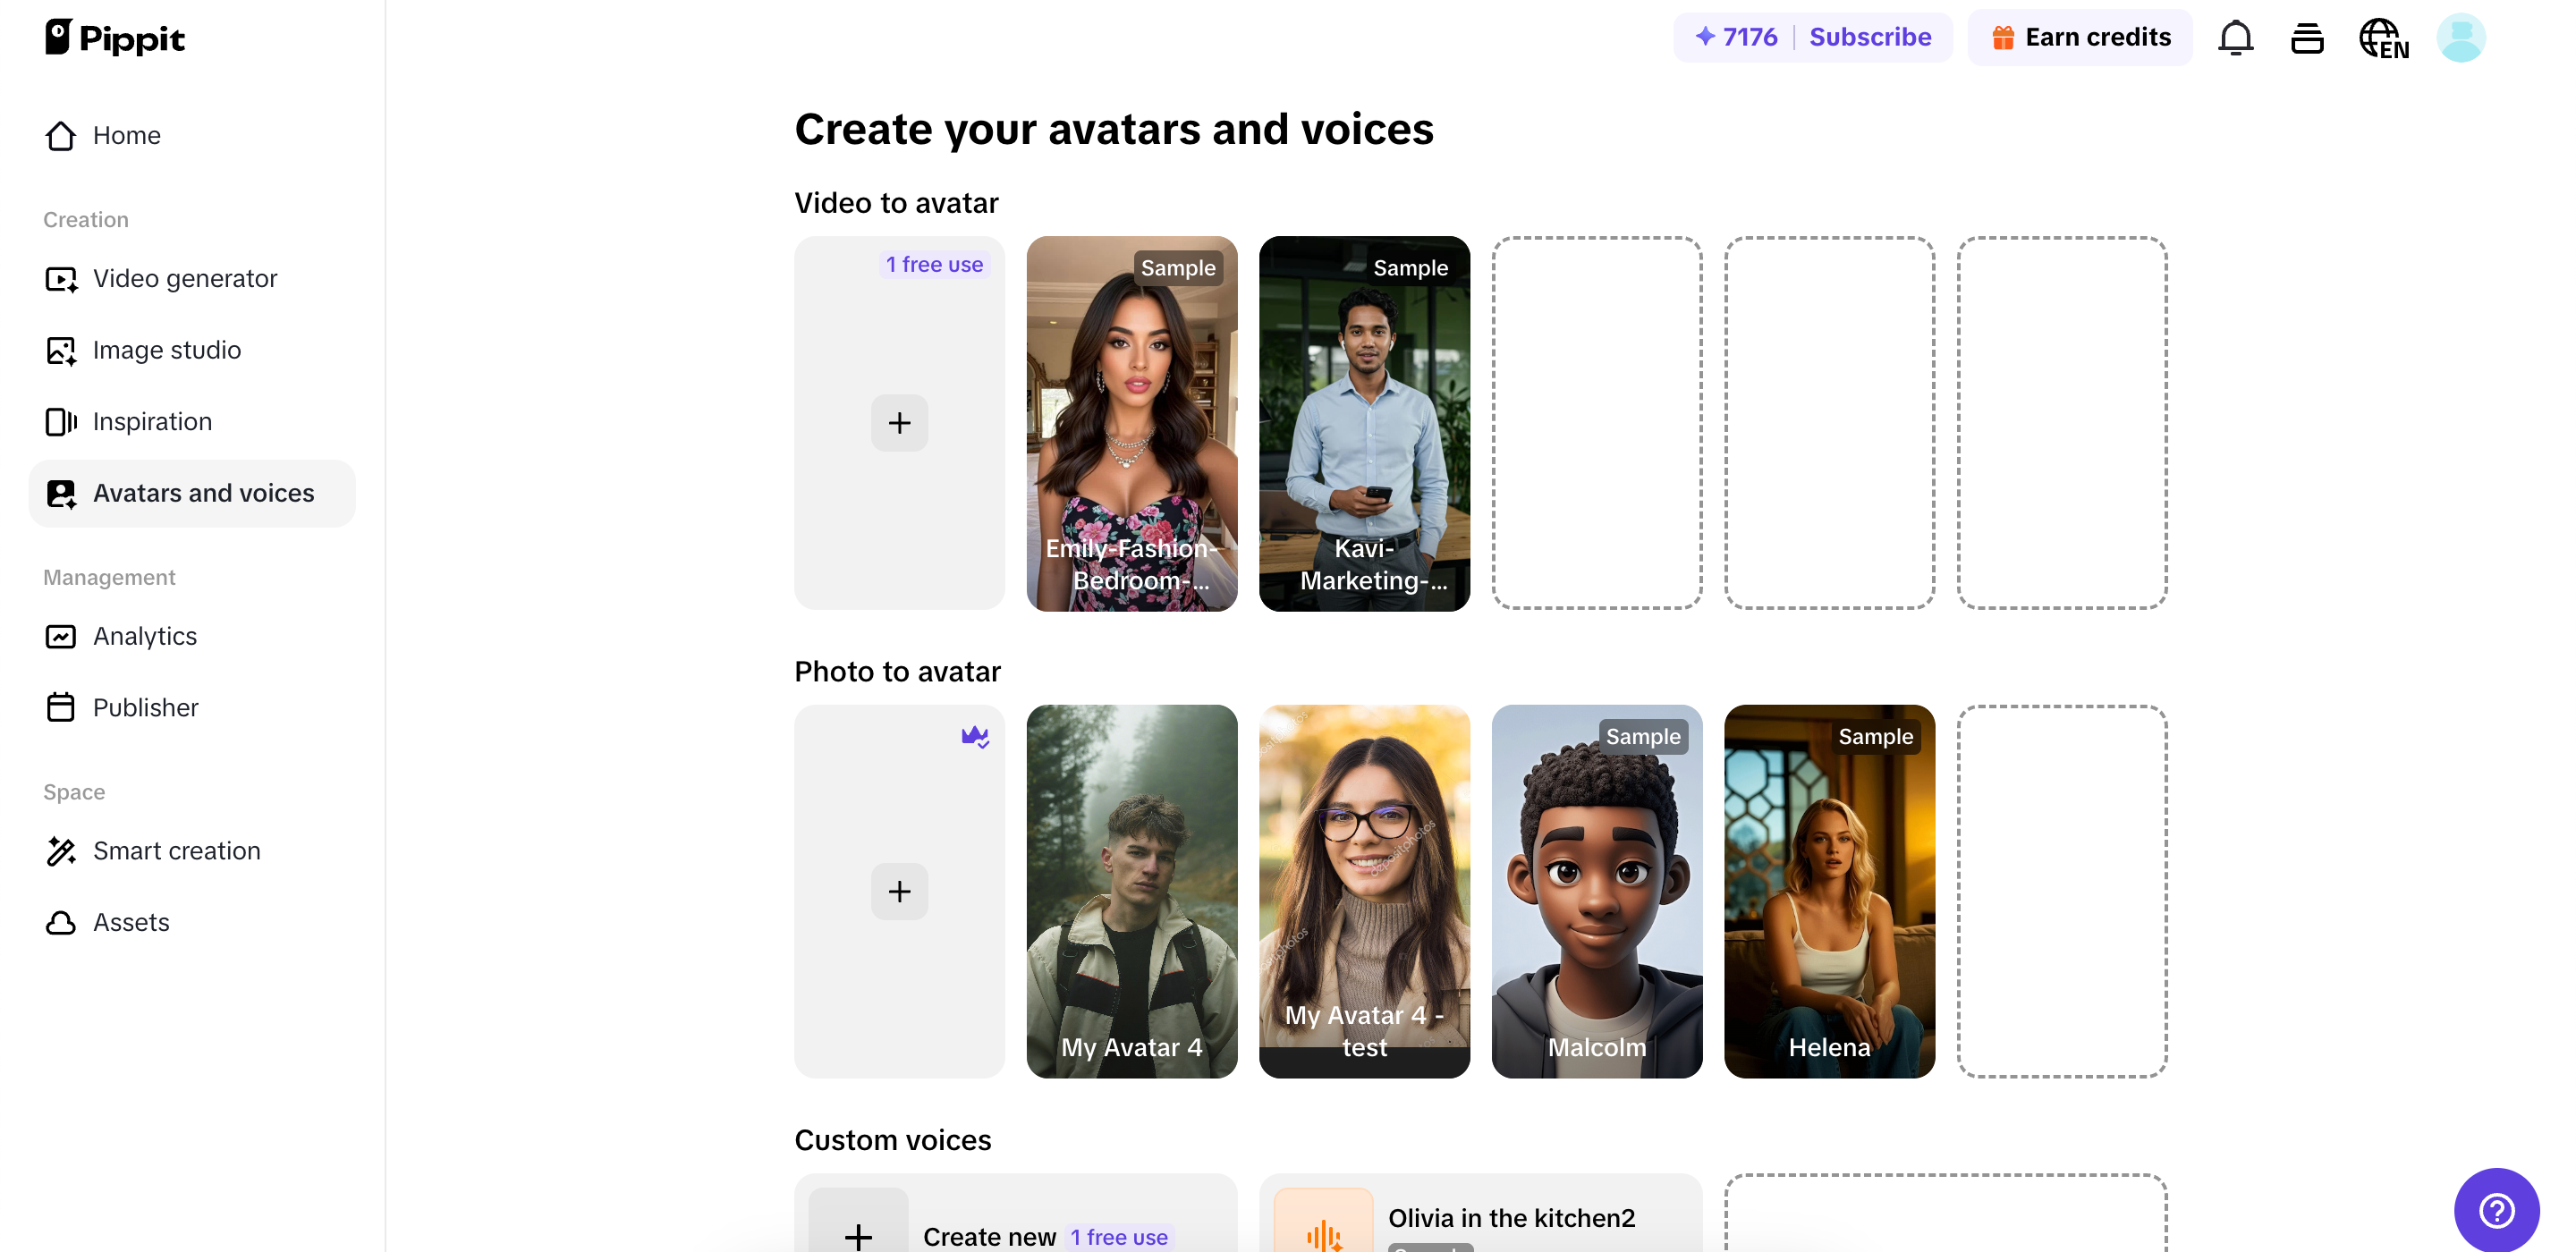
Task: Select the Smart creation wand icon
Action: pos(61,851)
